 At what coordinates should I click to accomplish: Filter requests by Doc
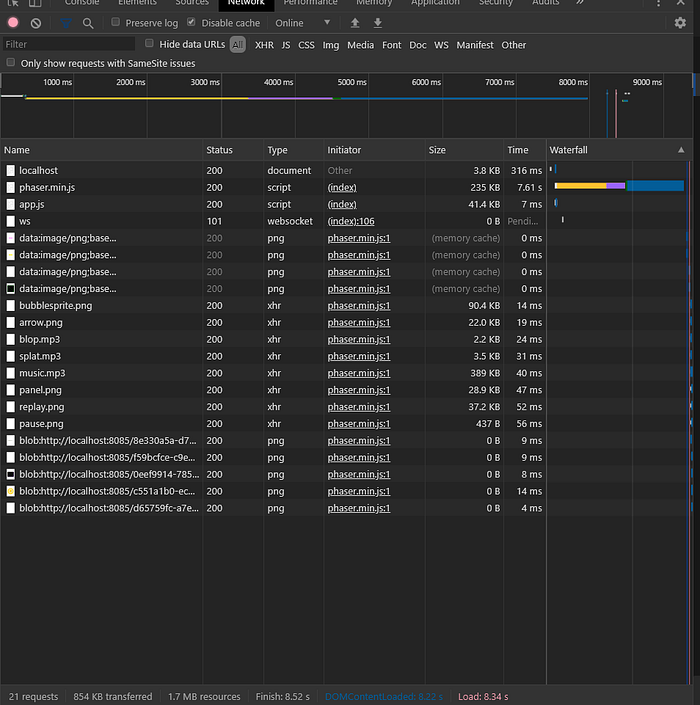click(418, 45)
